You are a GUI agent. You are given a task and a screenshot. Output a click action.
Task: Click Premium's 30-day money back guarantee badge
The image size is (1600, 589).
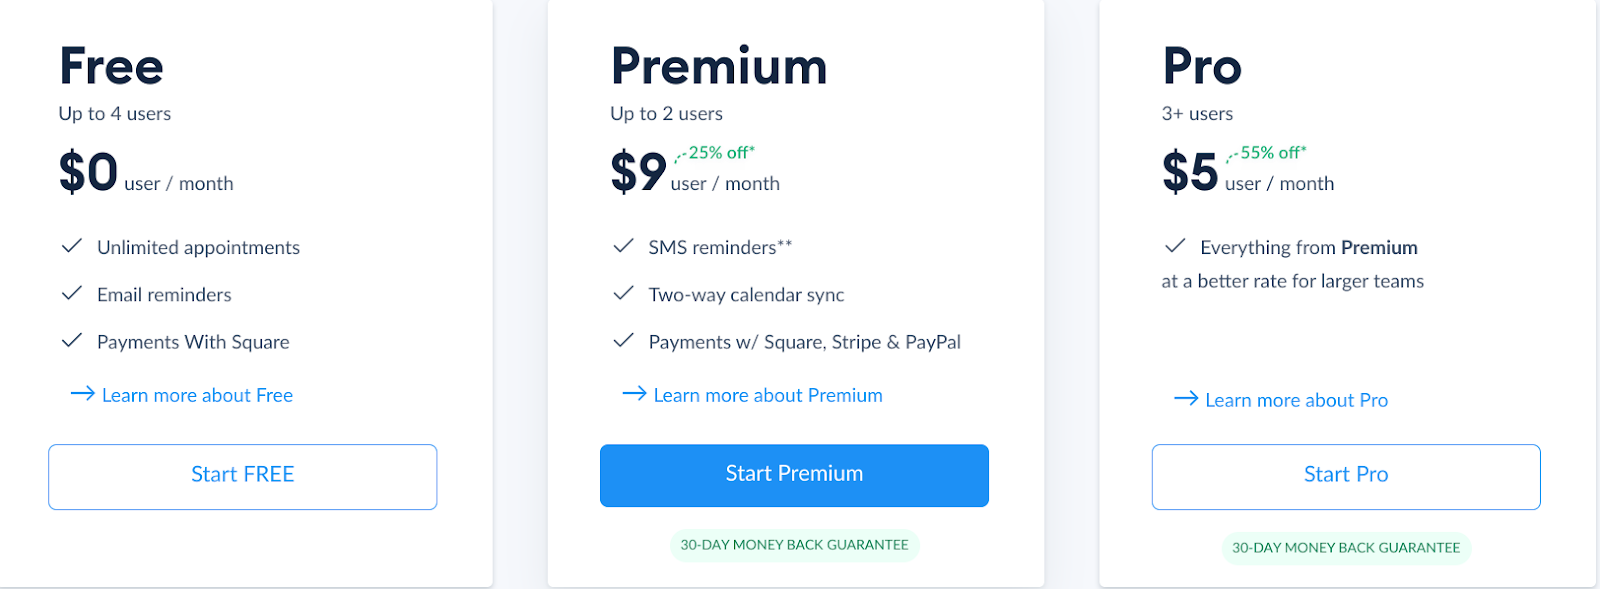point(794,545)
